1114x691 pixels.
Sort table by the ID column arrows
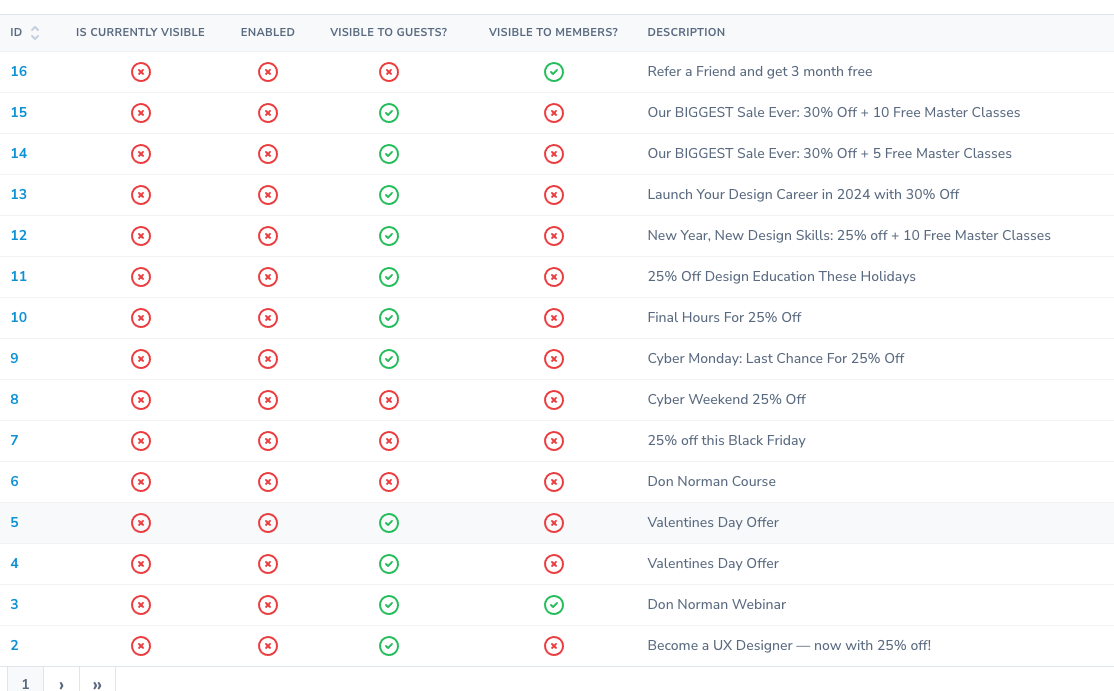click(x=35, y=33)
